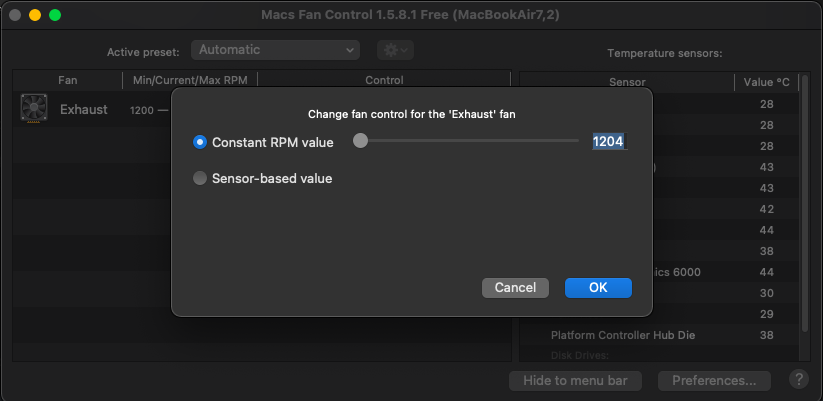The image size is (823, 401).
Task: Click the Sensor column header
Action: (627, 82)
